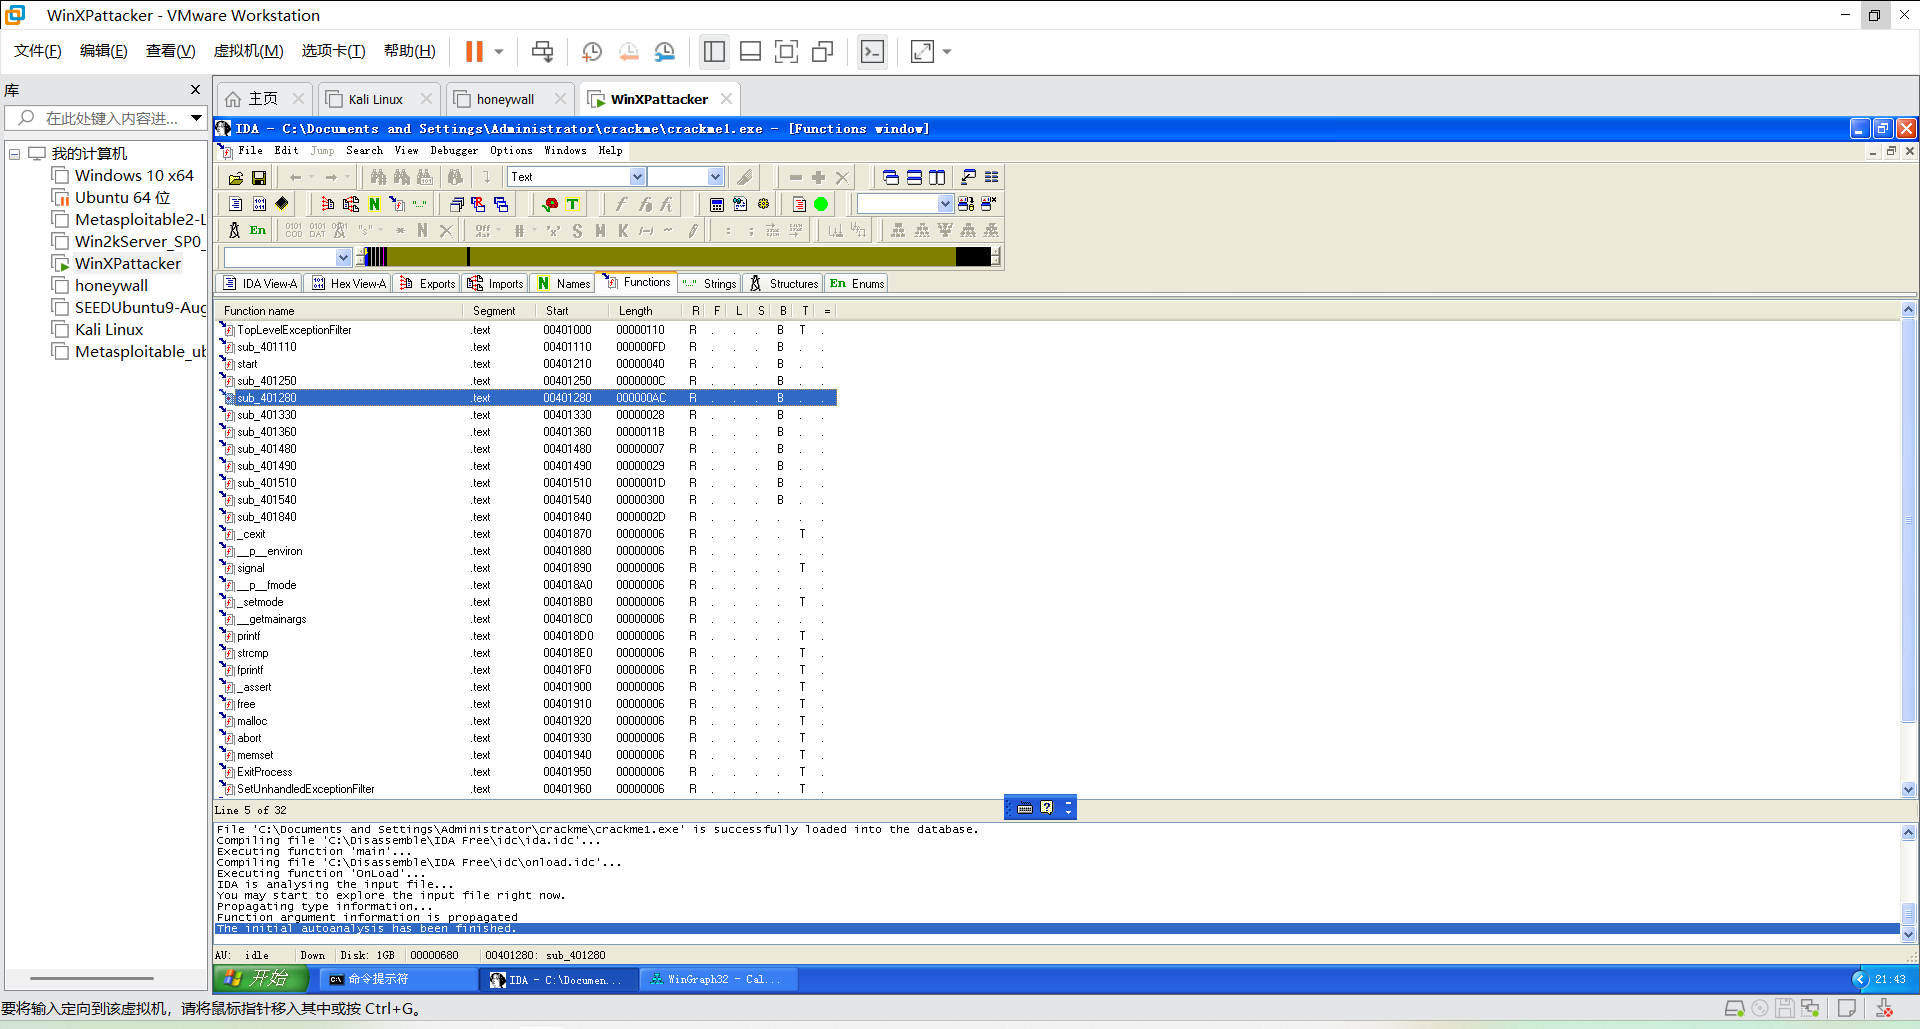Image resolution: width=1920 pixels, height=1029 pixels.
Task: Click the structures figure icon in toolbar
Action: [x=235, y=230]
